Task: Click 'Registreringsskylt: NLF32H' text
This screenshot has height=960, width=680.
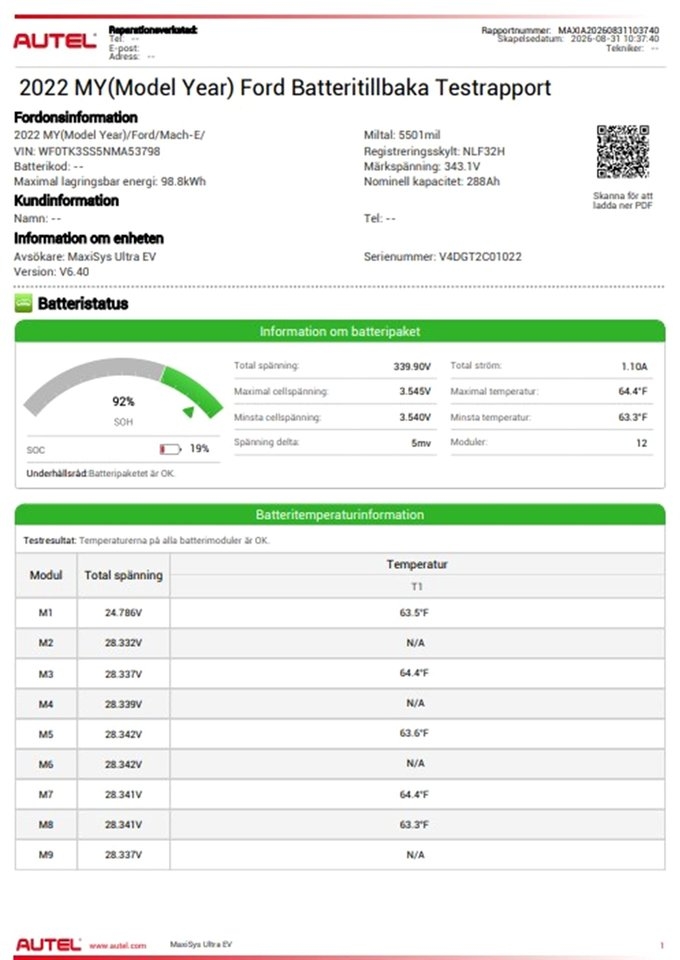Action: pos(434,151)
